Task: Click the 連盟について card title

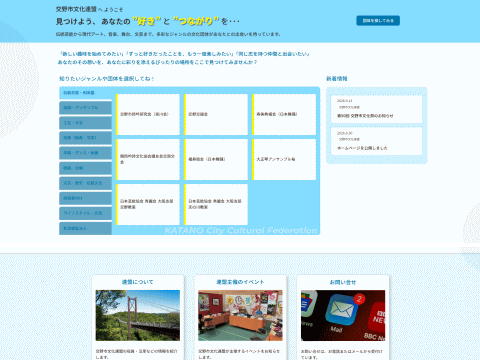Action: click(137, 282)
